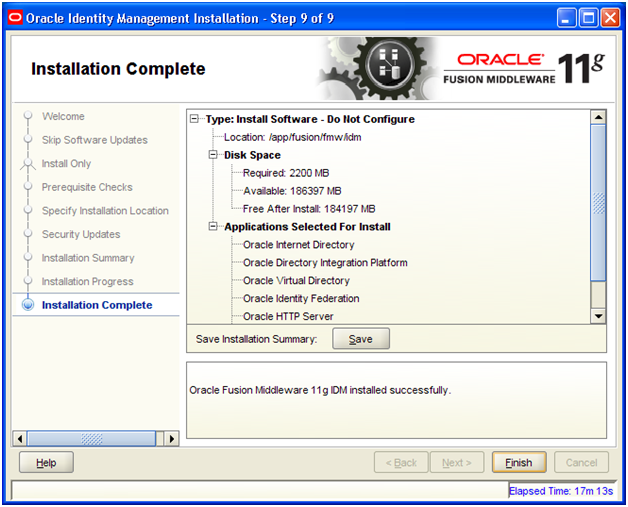The height and width of the screenshot is (507, 628).
Task: Click the summary tree vertical scrollbar thumb
Action: click(598, 203)
